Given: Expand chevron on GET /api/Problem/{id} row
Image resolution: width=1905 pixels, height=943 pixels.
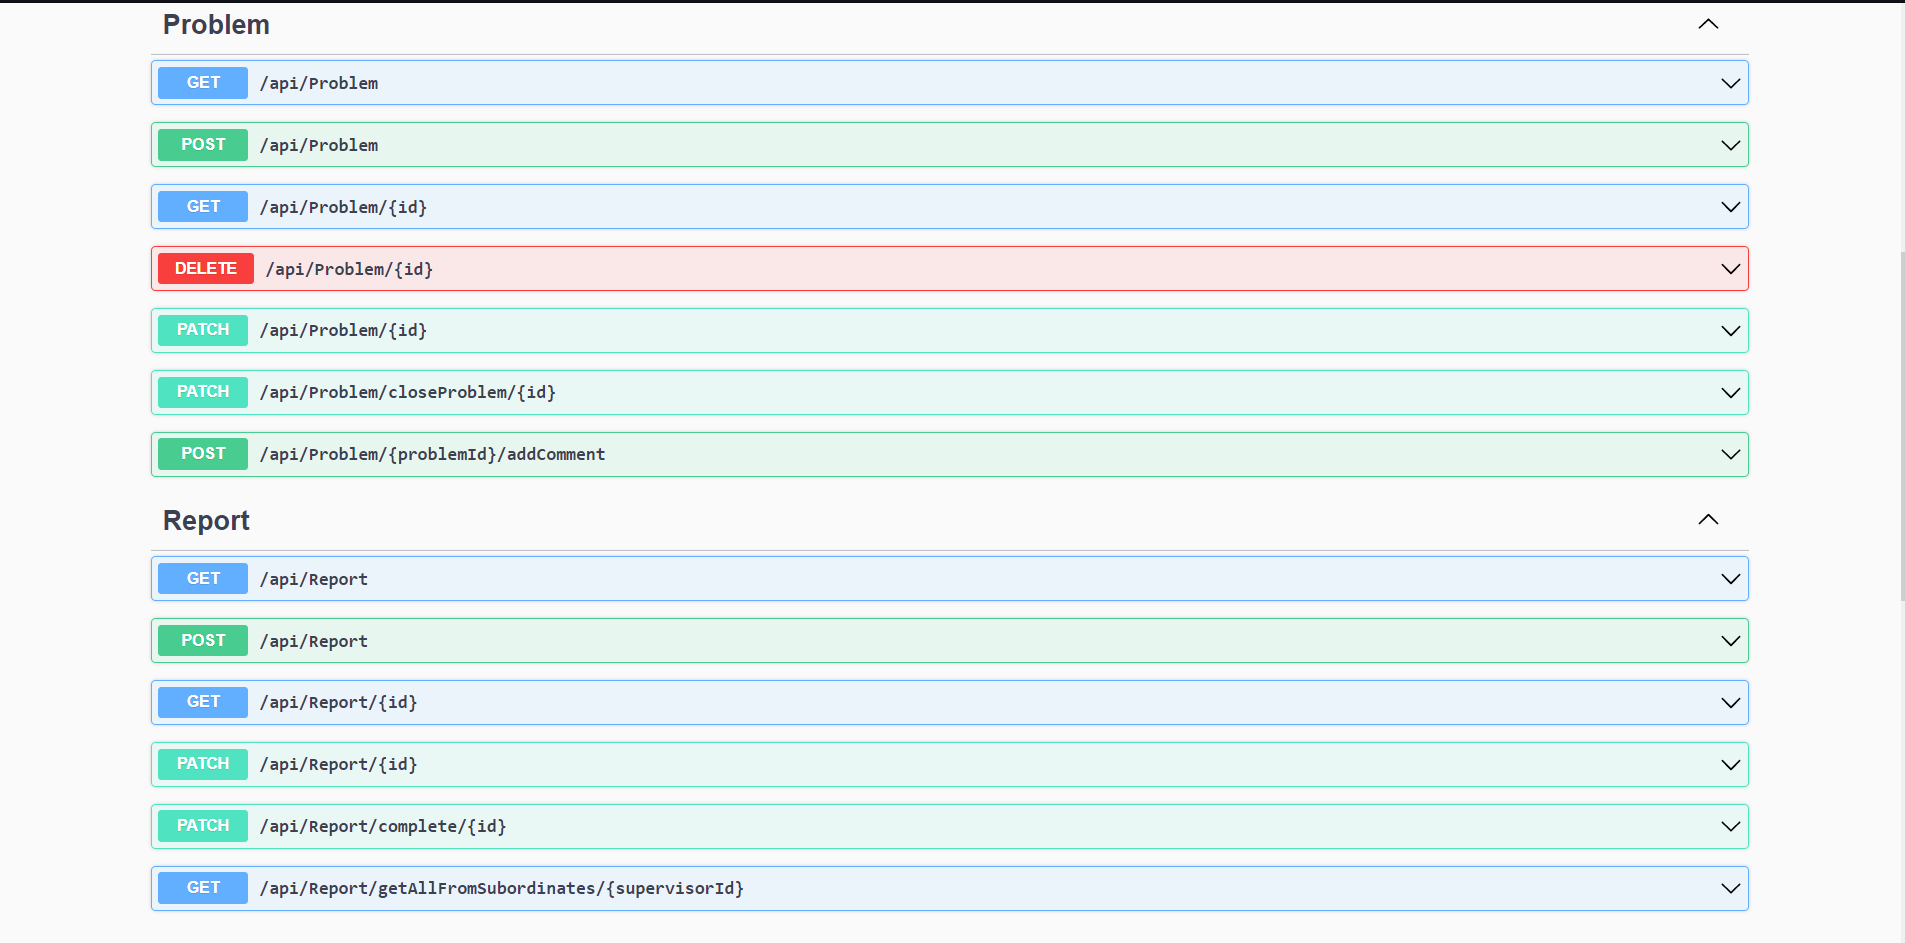Looking at the screenshot, I should [1730, 207].
